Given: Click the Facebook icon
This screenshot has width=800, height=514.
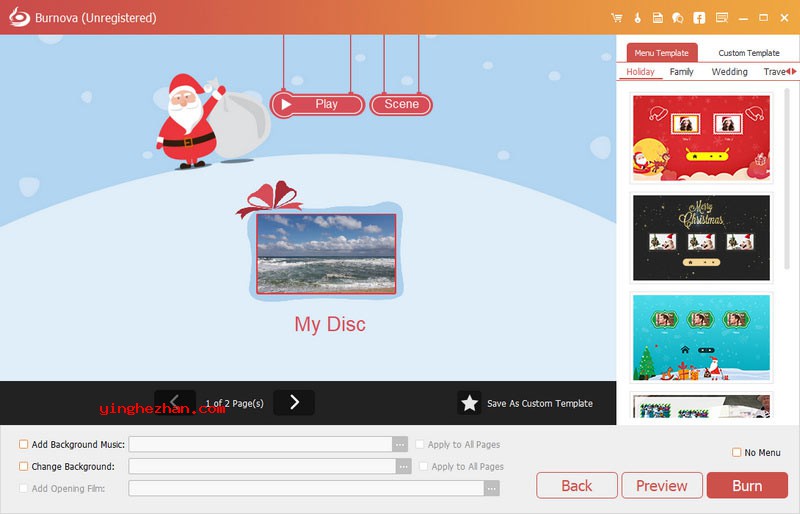Looking at the screenshot, I should 699,18.
